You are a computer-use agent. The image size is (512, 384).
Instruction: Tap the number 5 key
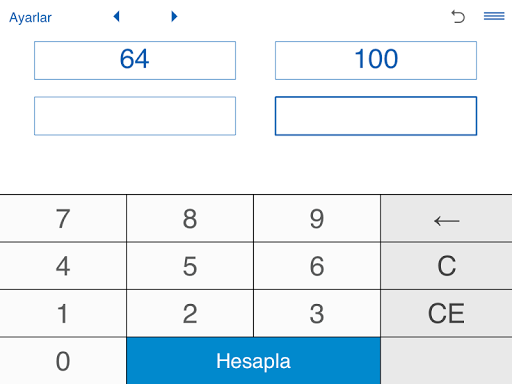tap(190, 266)
